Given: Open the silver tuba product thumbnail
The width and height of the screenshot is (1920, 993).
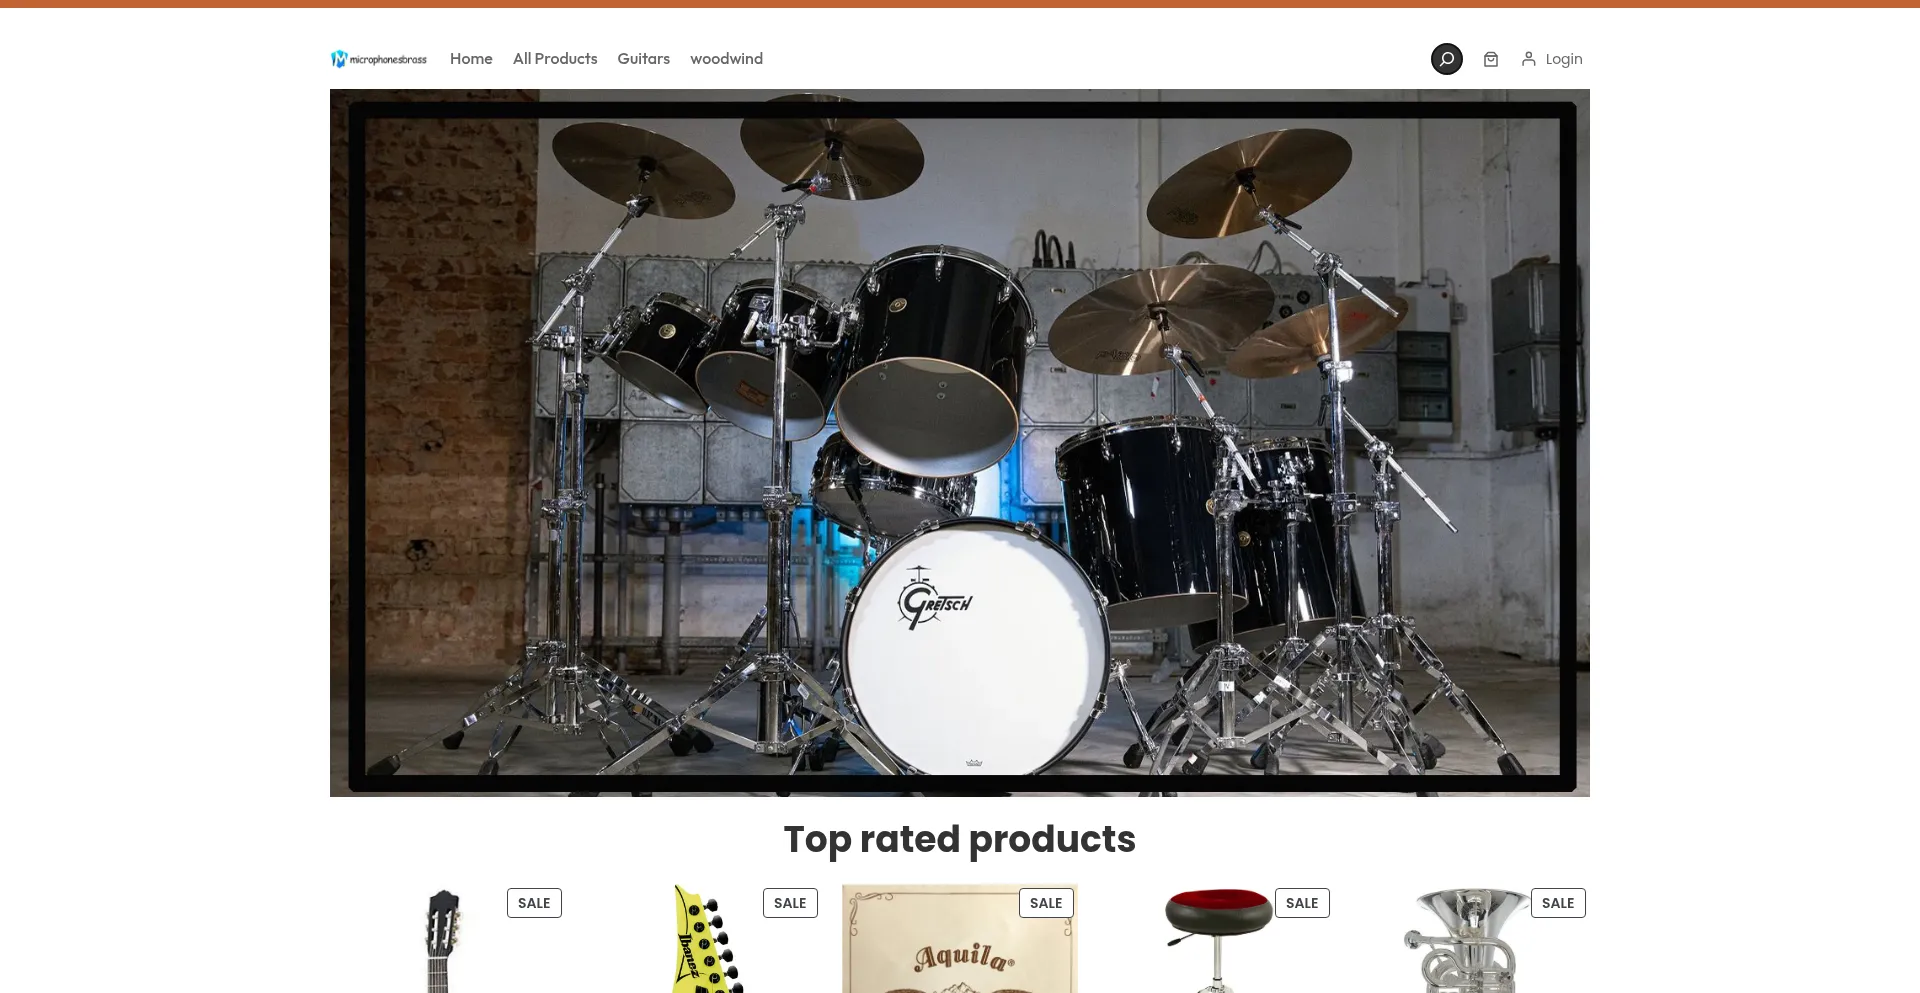Looking at the screenshot, I should tap(1468, 940).
